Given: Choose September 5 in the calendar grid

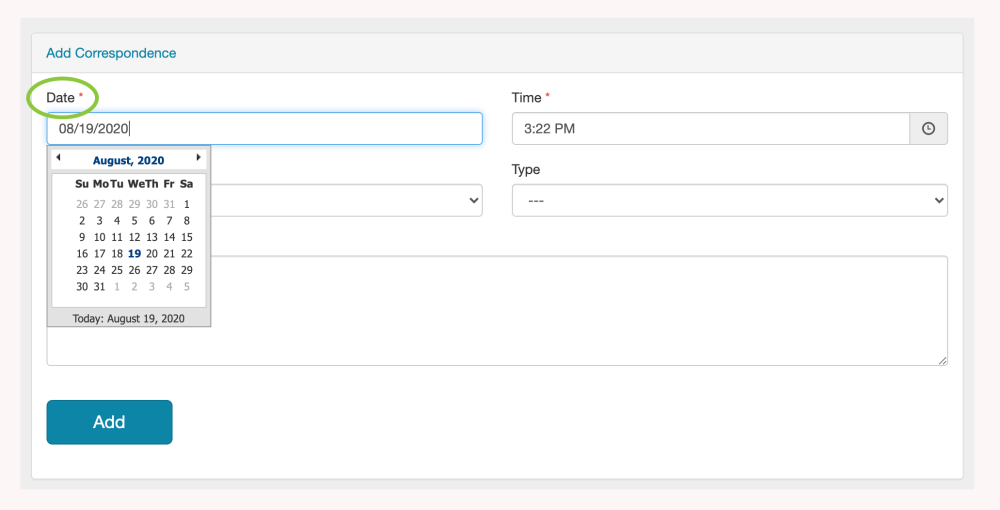Looking at the screenshot, I should (187, 287).
